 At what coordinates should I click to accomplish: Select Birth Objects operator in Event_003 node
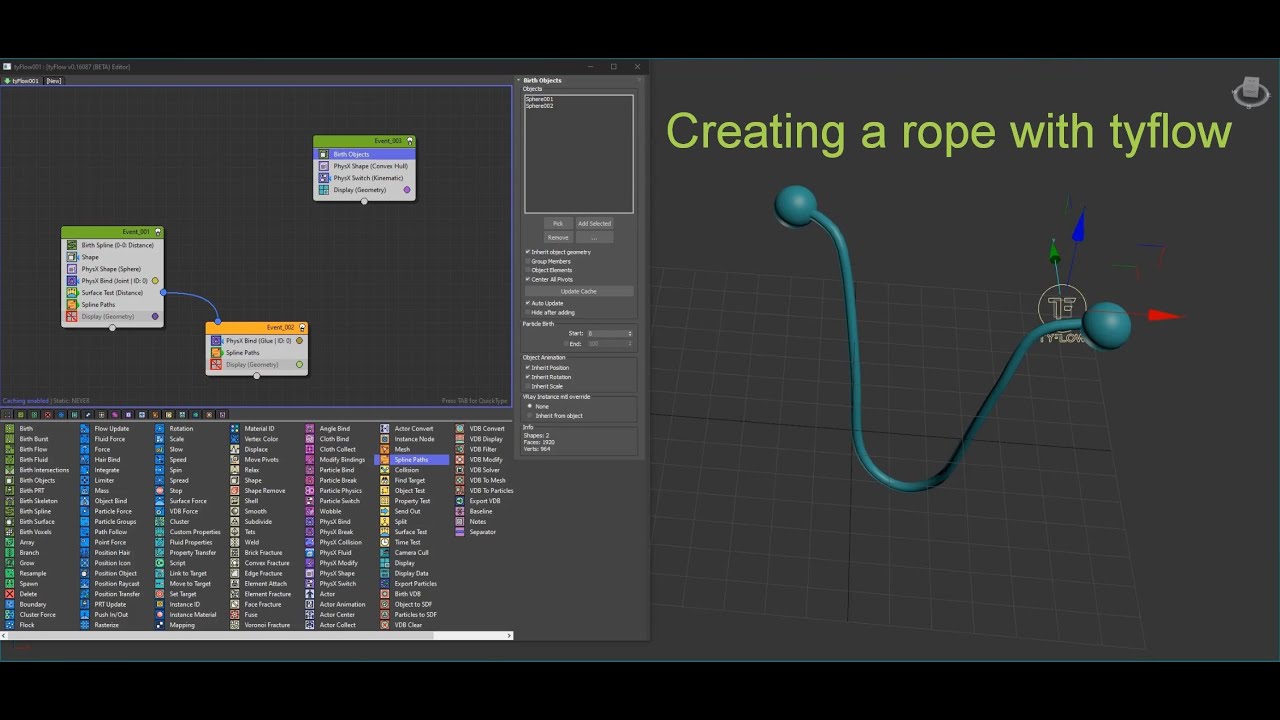(364, 154)
